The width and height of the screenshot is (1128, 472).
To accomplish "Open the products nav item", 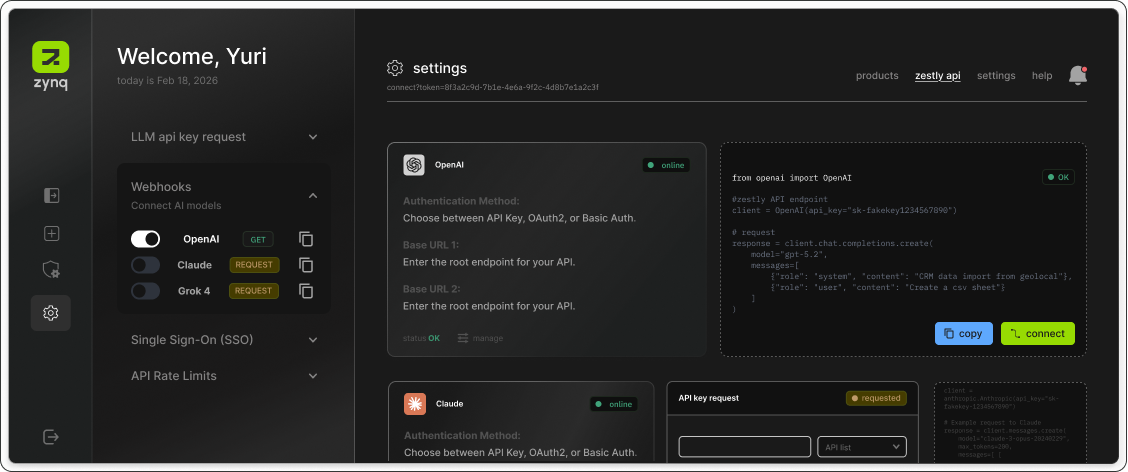I will [877, 76].
